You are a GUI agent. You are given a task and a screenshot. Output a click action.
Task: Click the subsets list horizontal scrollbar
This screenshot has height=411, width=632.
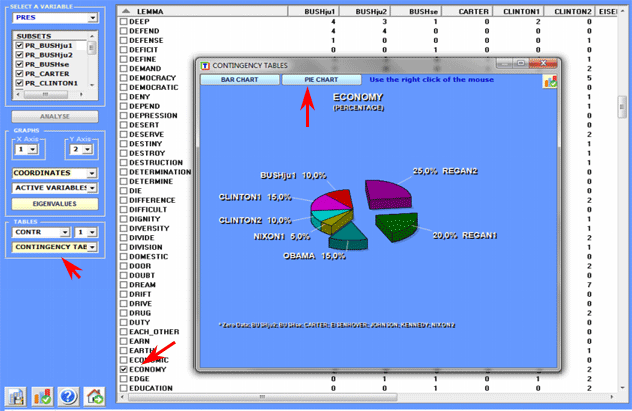(x=45, y=94)
